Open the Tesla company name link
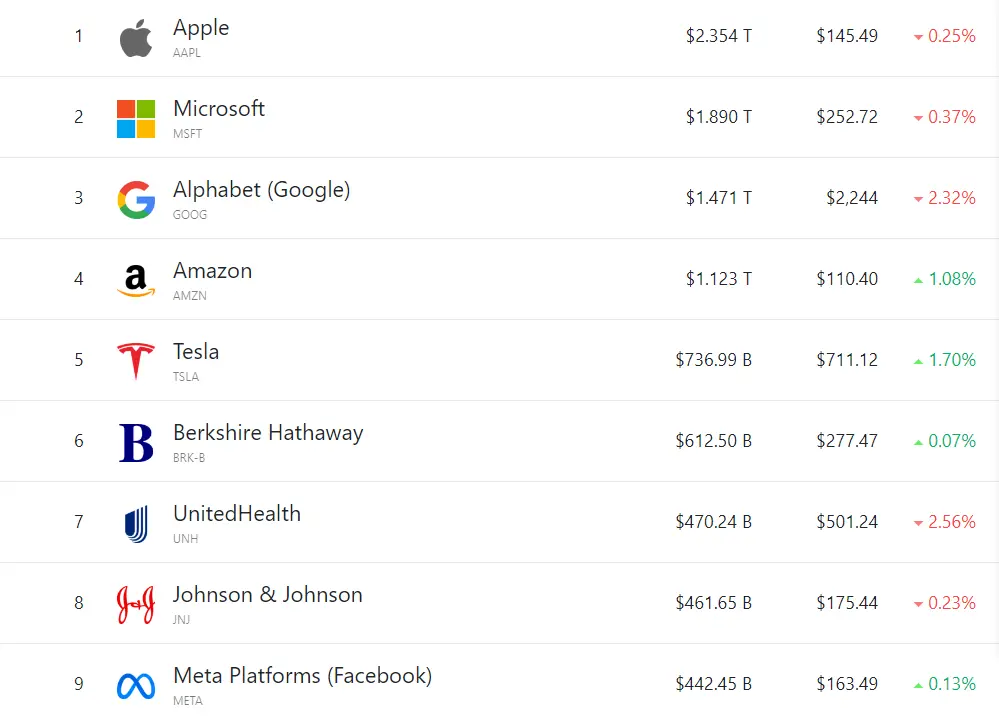The height and width of the screenshot is (717, 999). (196, 352)
